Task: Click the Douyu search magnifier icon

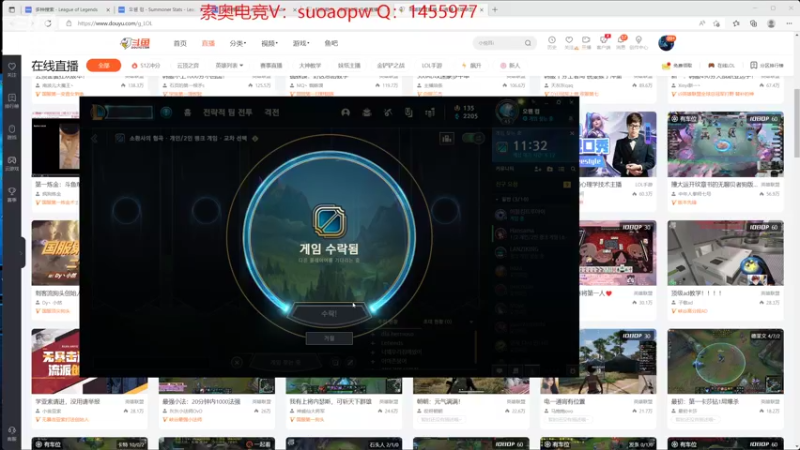Action: point(528,43)
